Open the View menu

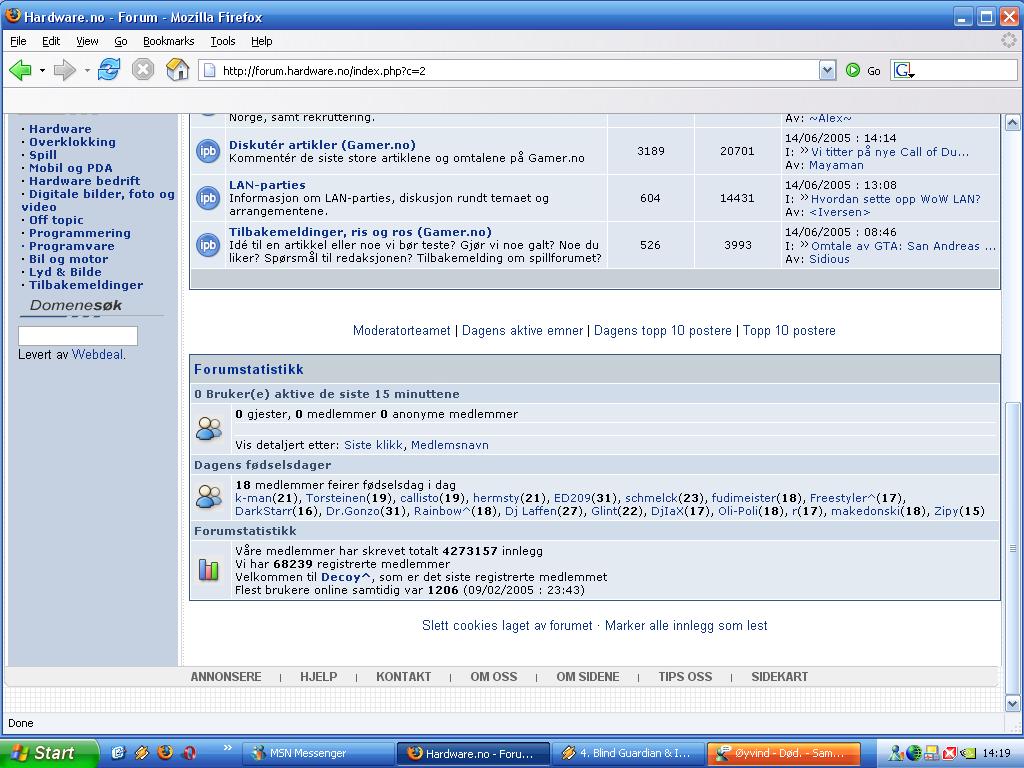[87, 41]
